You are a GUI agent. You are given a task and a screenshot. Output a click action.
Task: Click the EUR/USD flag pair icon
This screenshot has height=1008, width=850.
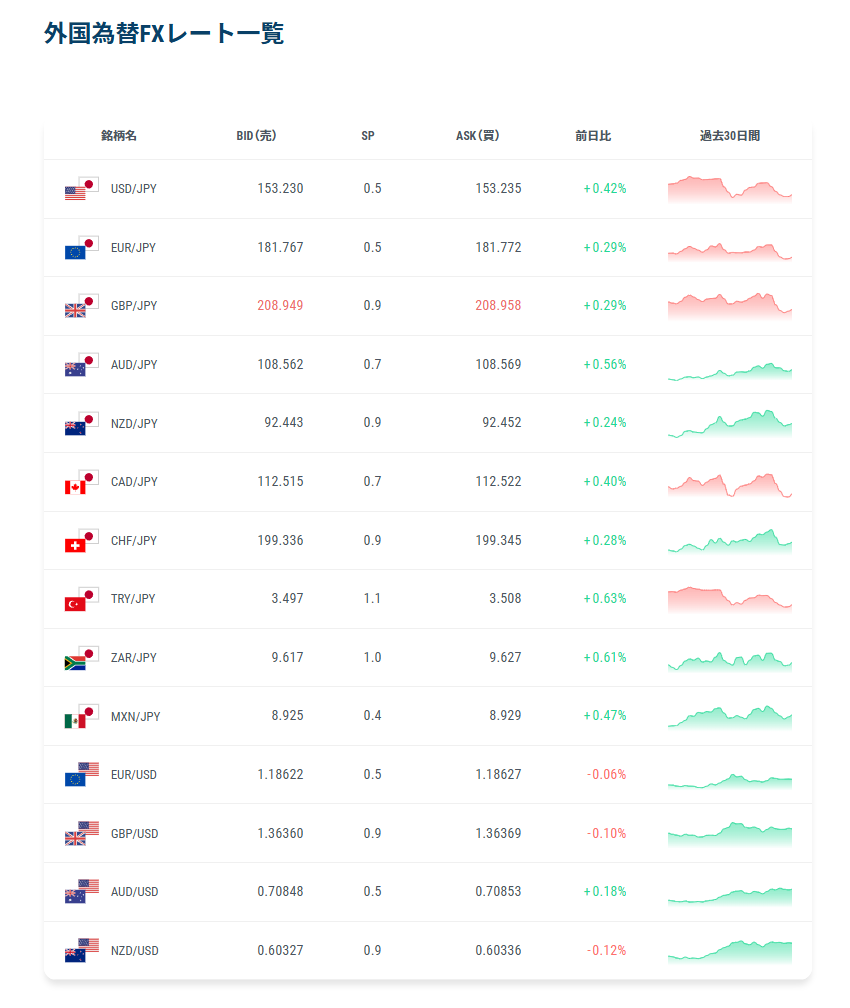81,775
